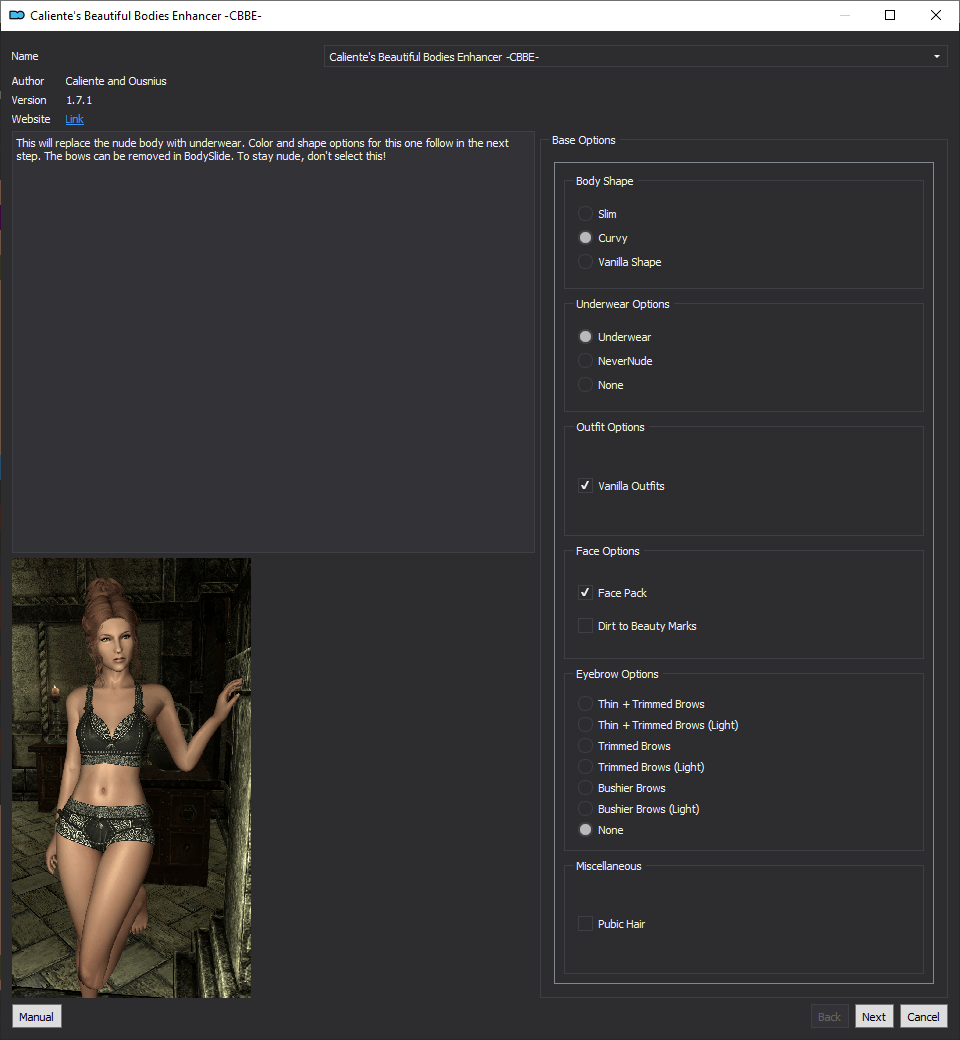960x1040 pixels.
Task: Maximize the installer window
Action: pyautogui.click(x=890, y=15)
